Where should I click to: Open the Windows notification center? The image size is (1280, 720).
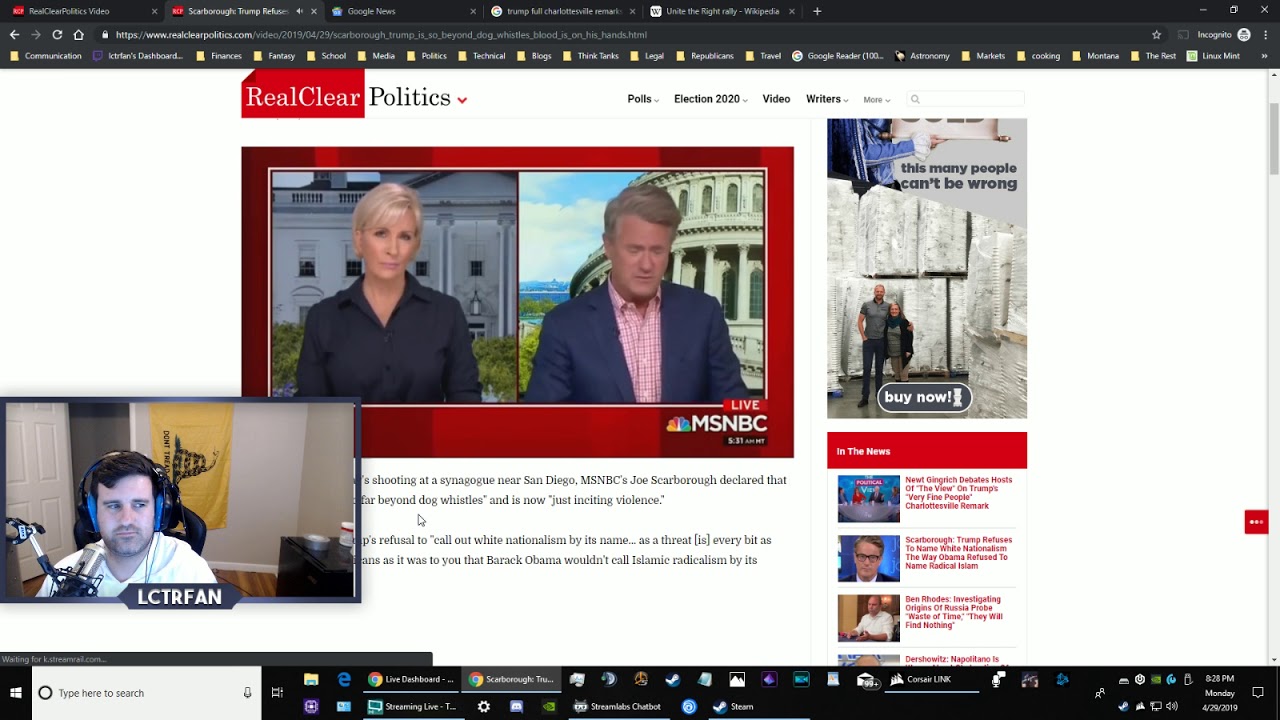(x=1258, y=693)
